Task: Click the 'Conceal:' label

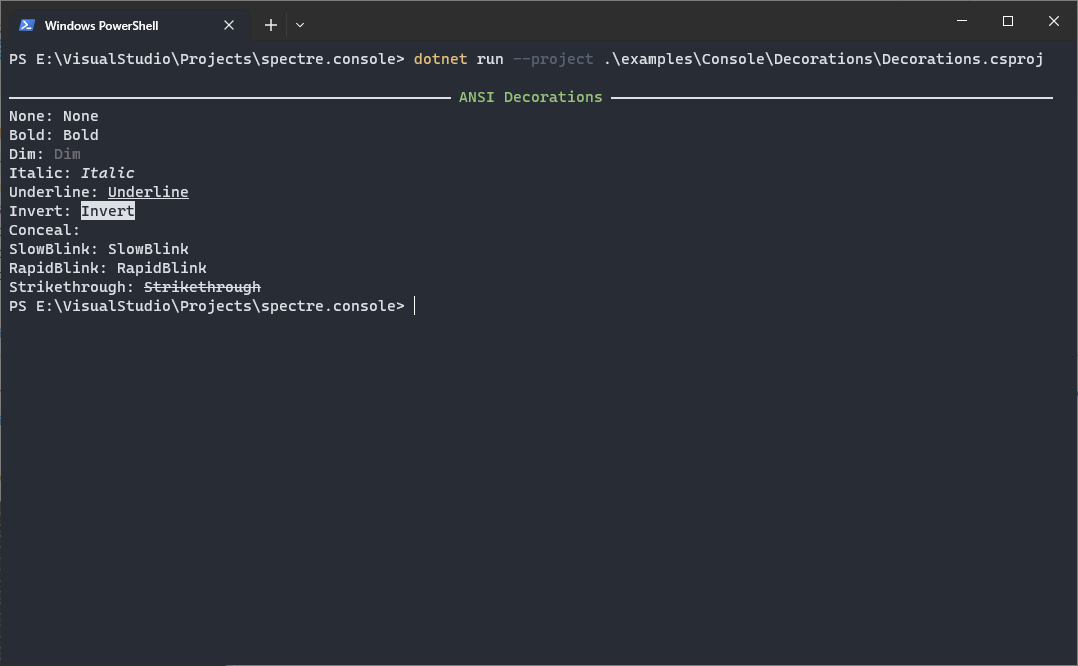Action: point(45,230)
